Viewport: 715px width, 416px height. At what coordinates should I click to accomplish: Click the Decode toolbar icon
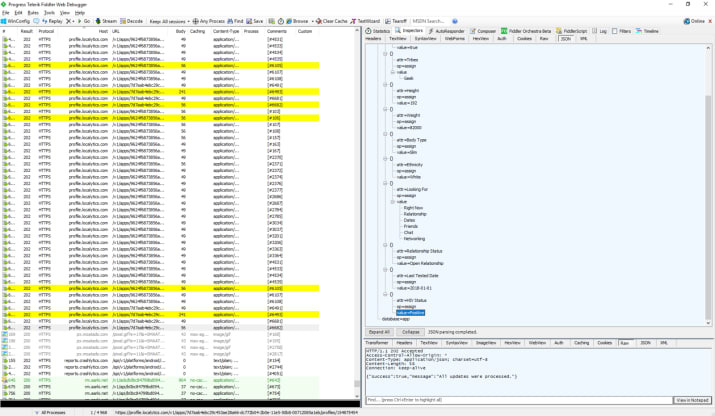[x=132, y=20]
